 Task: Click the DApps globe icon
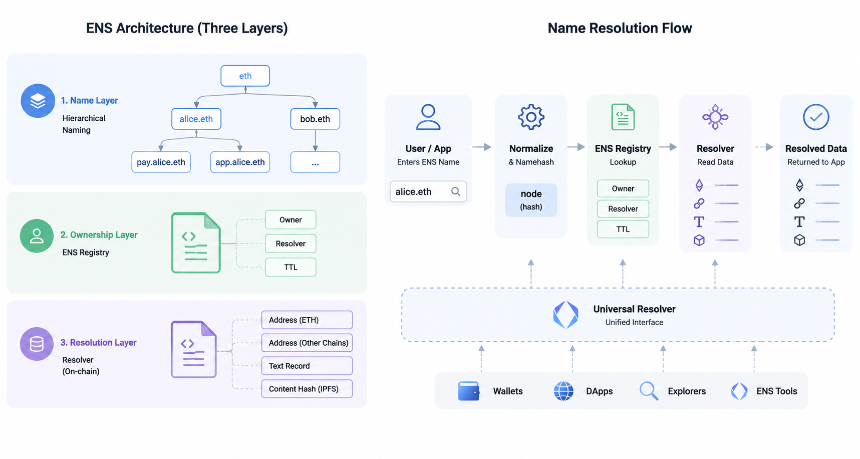click(x=563, y=391)
